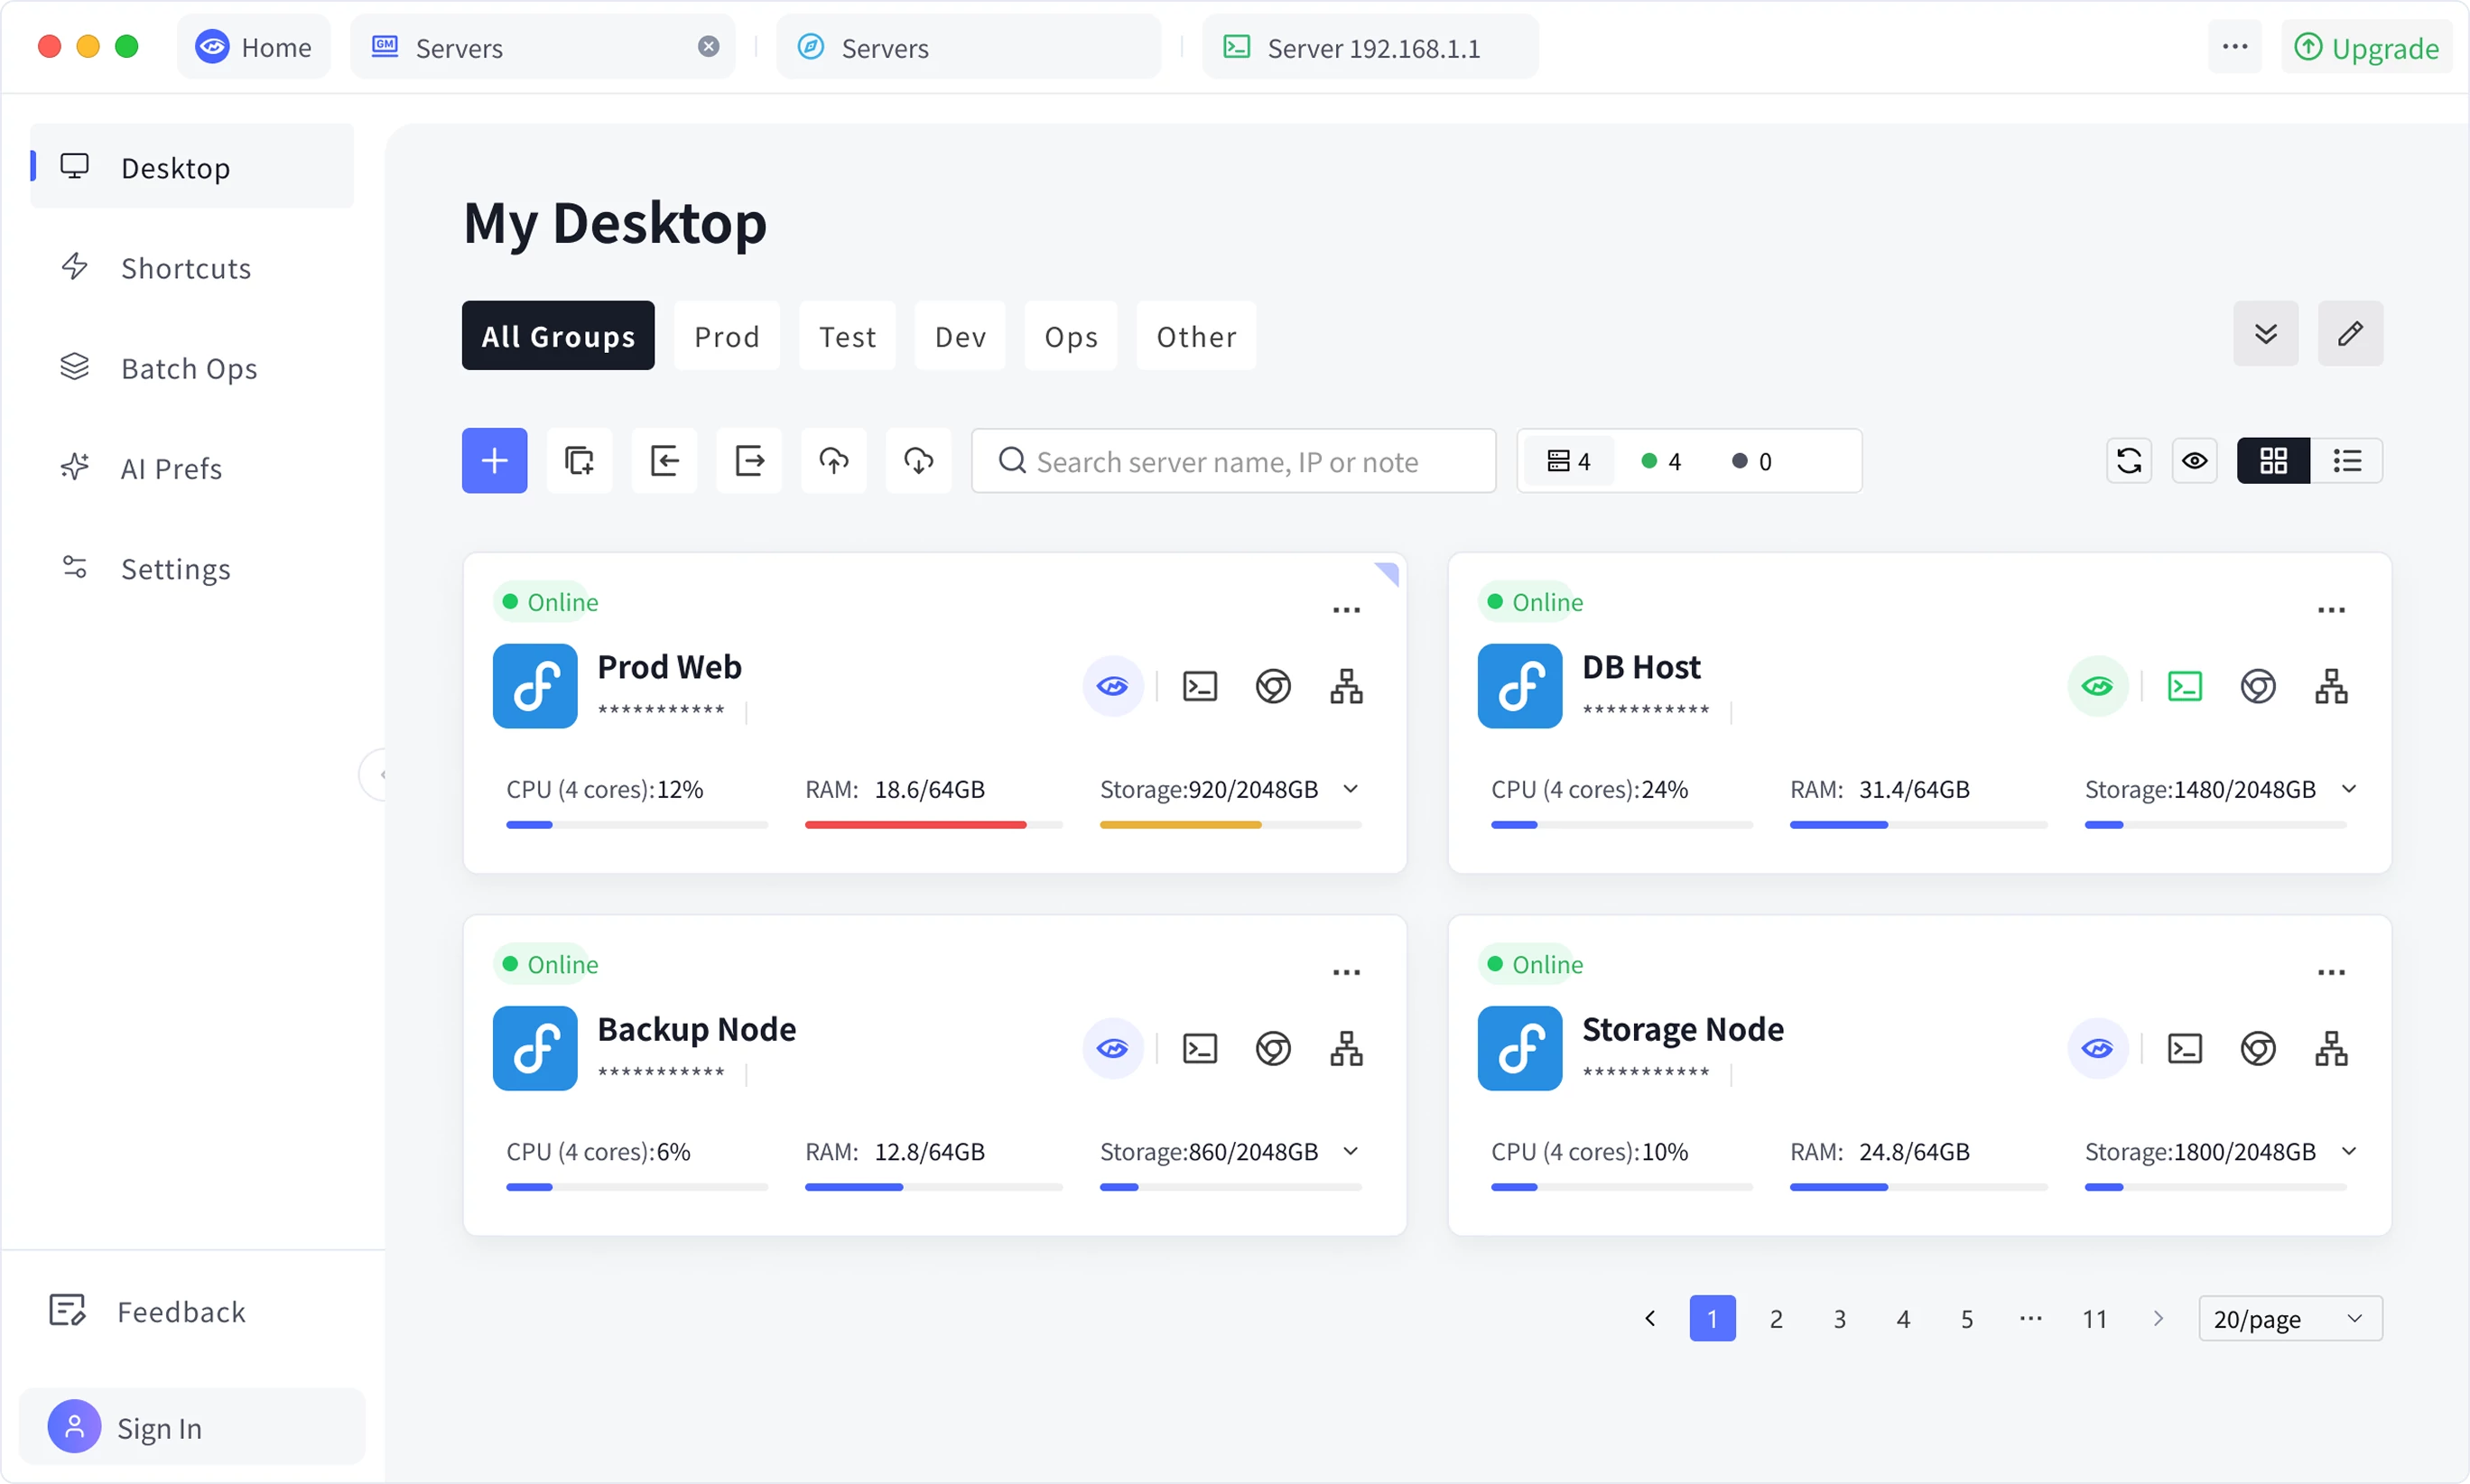Open the 20/page dropdown
This screenshot has width=2470, height=1484.
[2290, 1318]
